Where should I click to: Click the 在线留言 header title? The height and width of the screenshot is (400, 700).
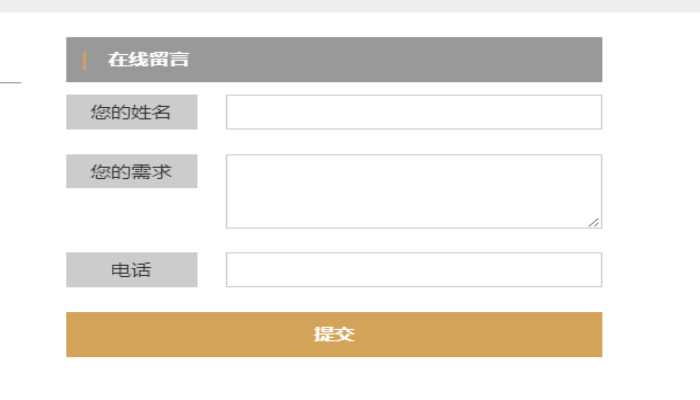[148, 60]
